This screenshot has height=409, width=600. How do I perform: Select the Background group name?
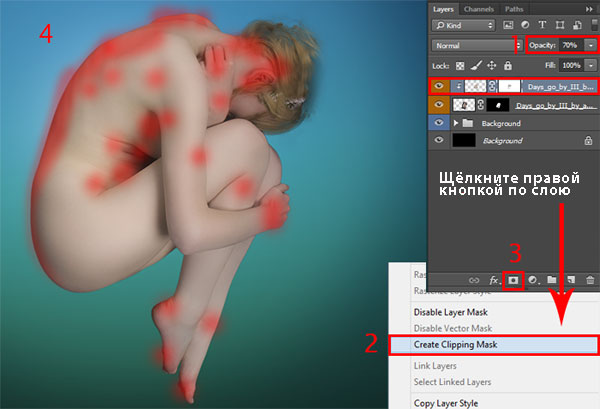[501, 123]
